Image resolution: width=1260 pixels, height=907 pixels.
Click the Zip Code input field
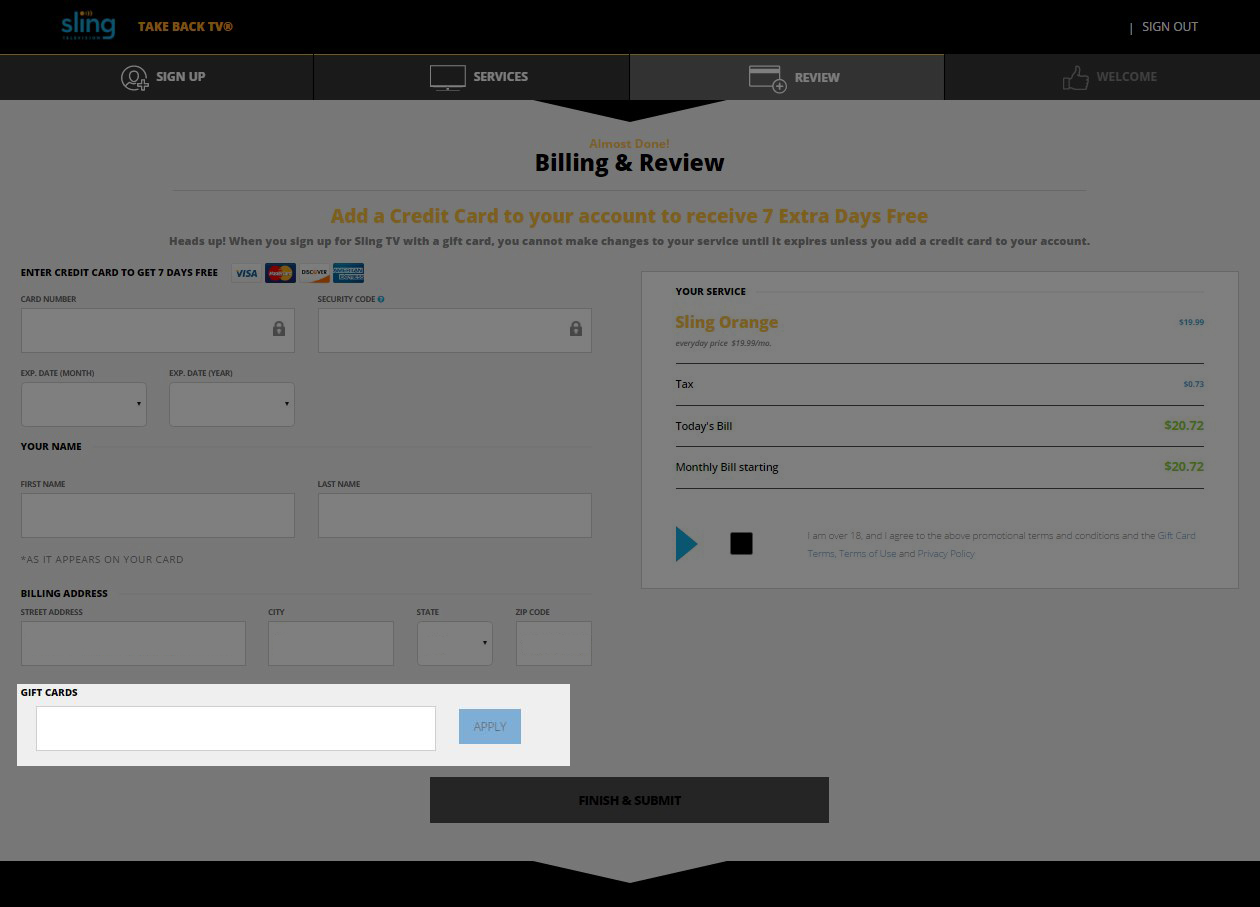(554, 643)
